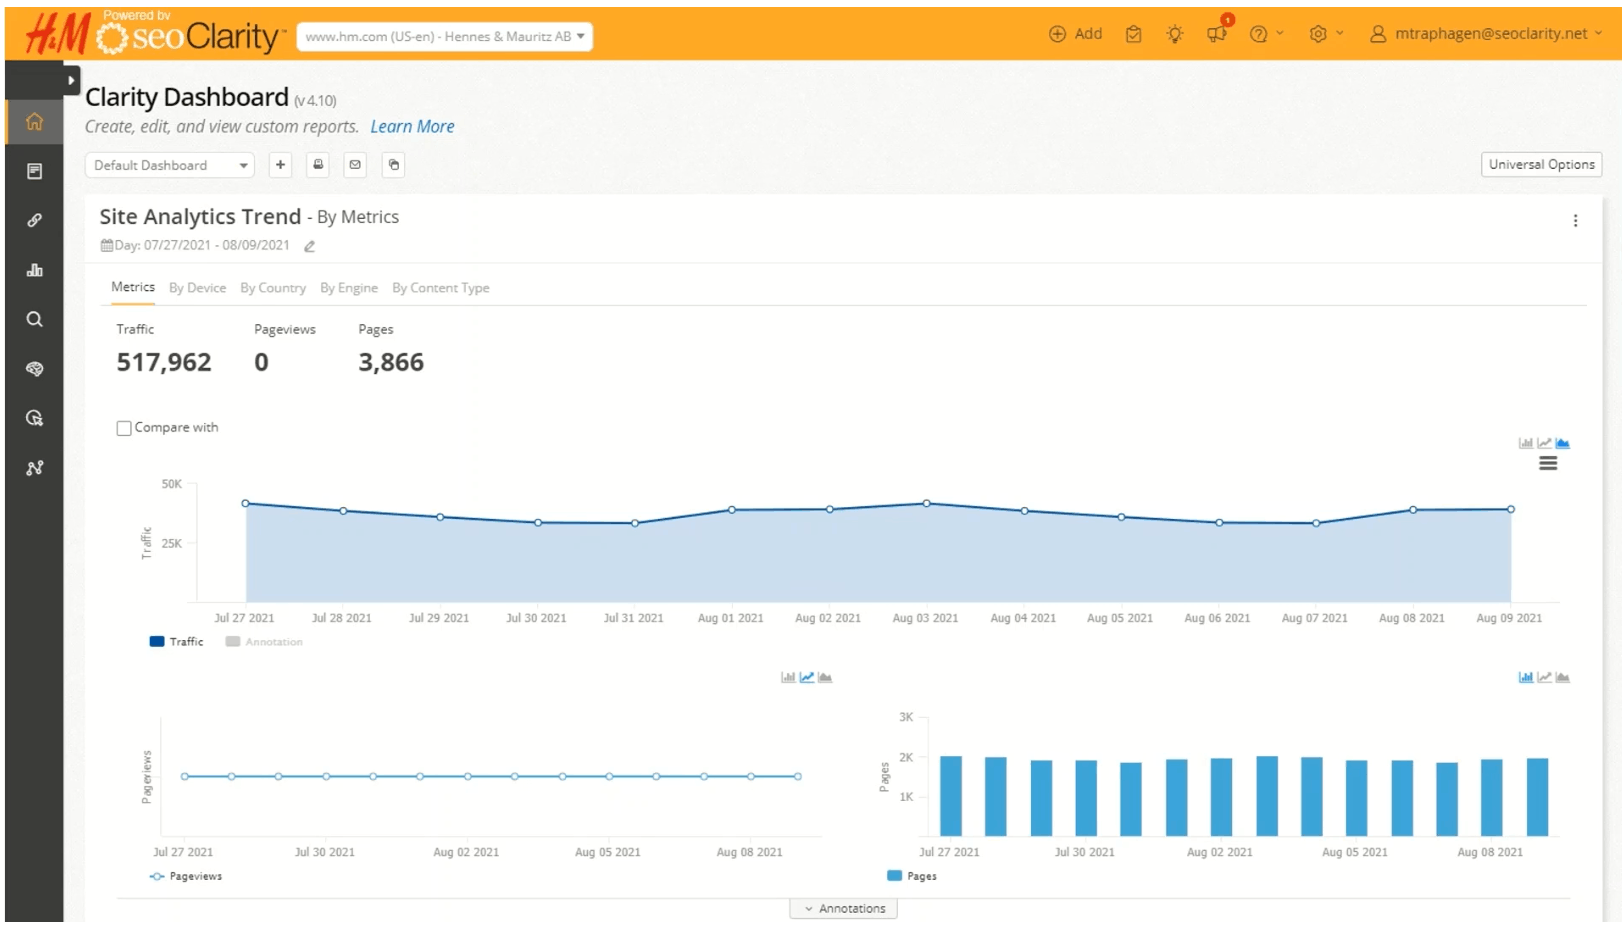Click the Learn More link
1622x927 pixels.
pos(412,126)
